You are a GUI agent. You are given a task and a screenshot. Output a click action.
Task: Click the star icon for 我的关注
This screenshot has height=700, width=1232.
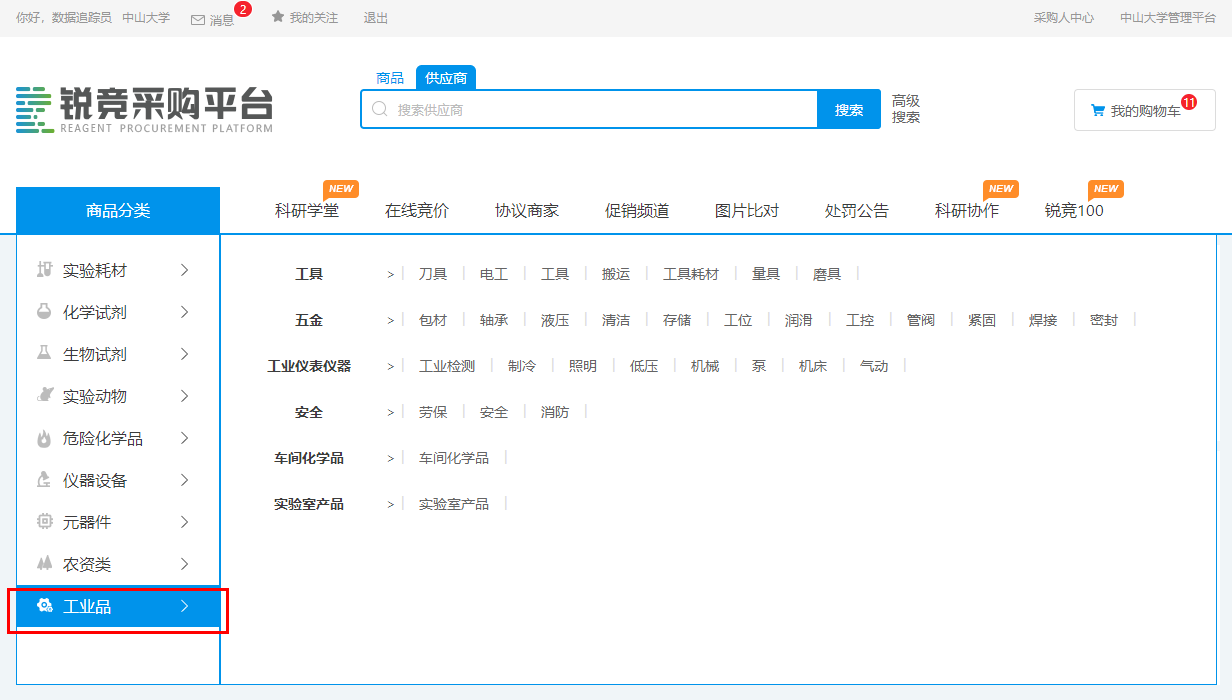(278, 18)
